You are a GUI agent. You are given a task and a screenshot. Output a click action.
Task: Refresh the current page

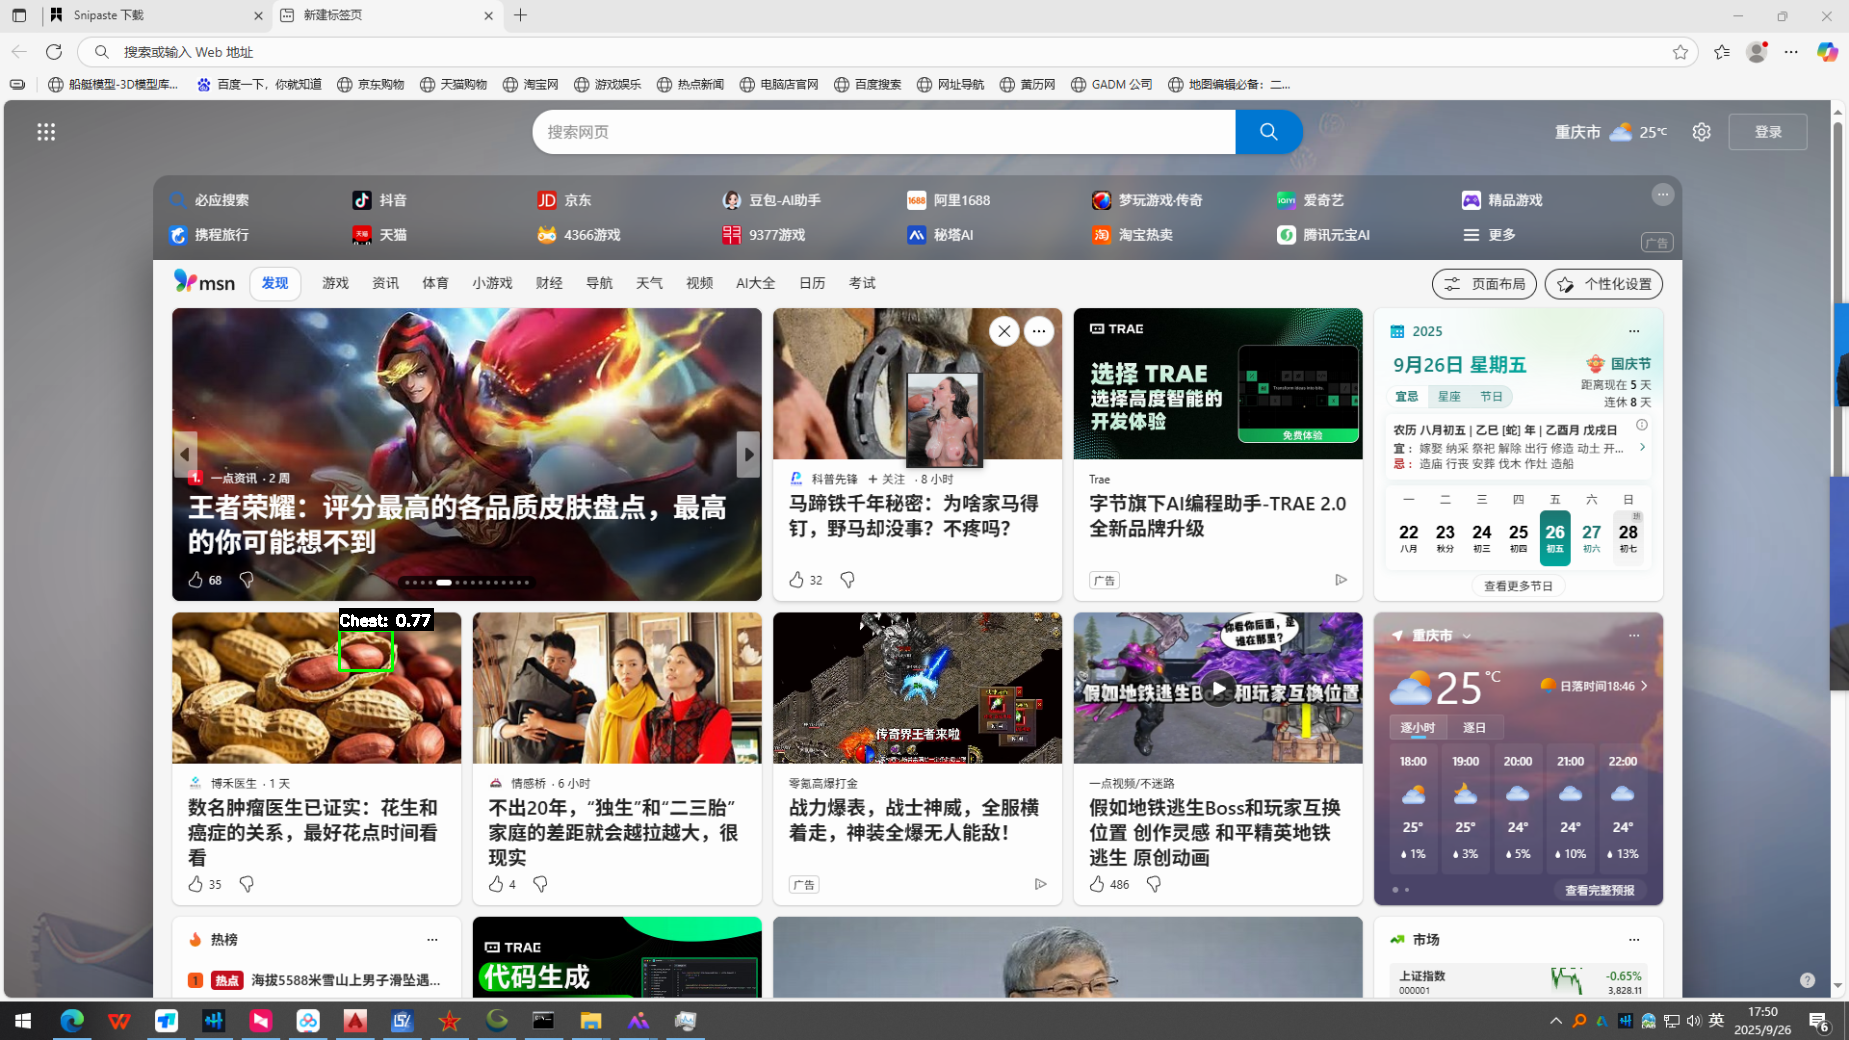[x=54, y=52]
